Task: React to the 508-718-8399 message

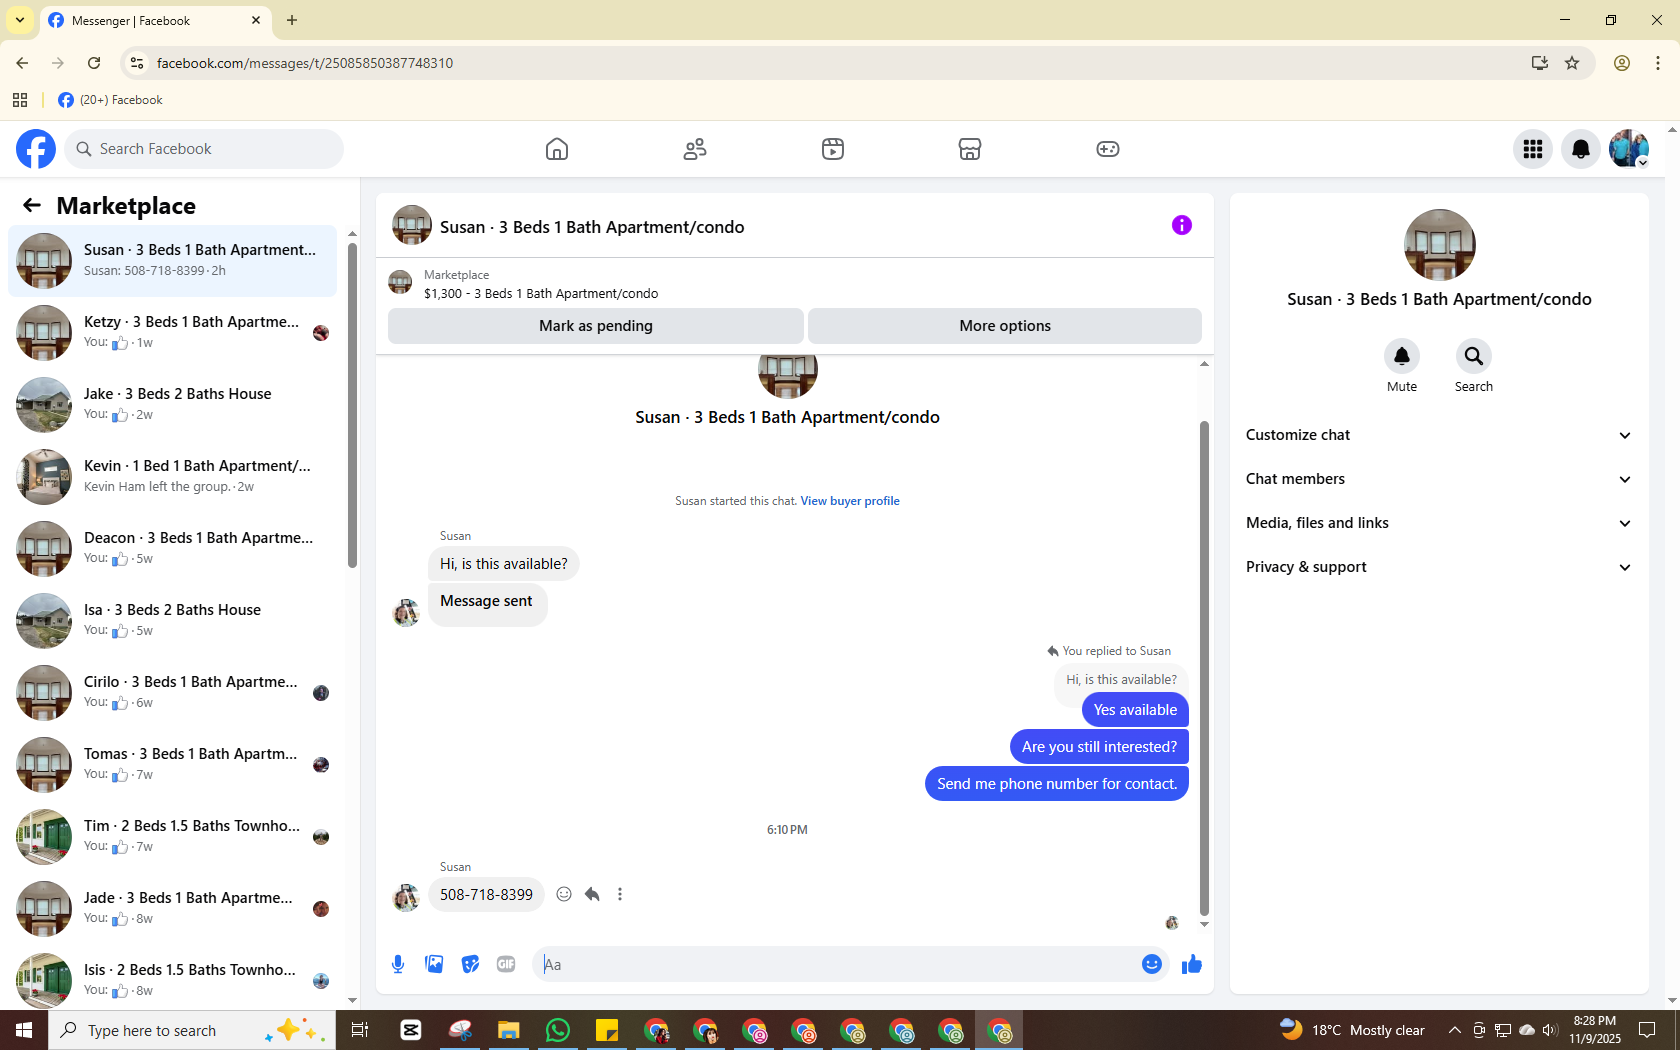Action: tap(564, 894)
